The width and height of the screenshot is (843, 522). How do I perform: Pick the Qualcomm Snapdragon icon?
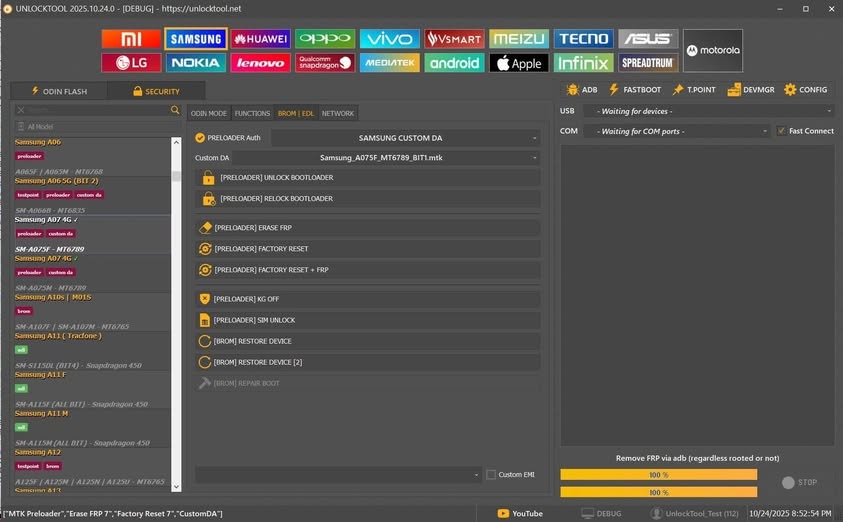[x=325, y=63]
